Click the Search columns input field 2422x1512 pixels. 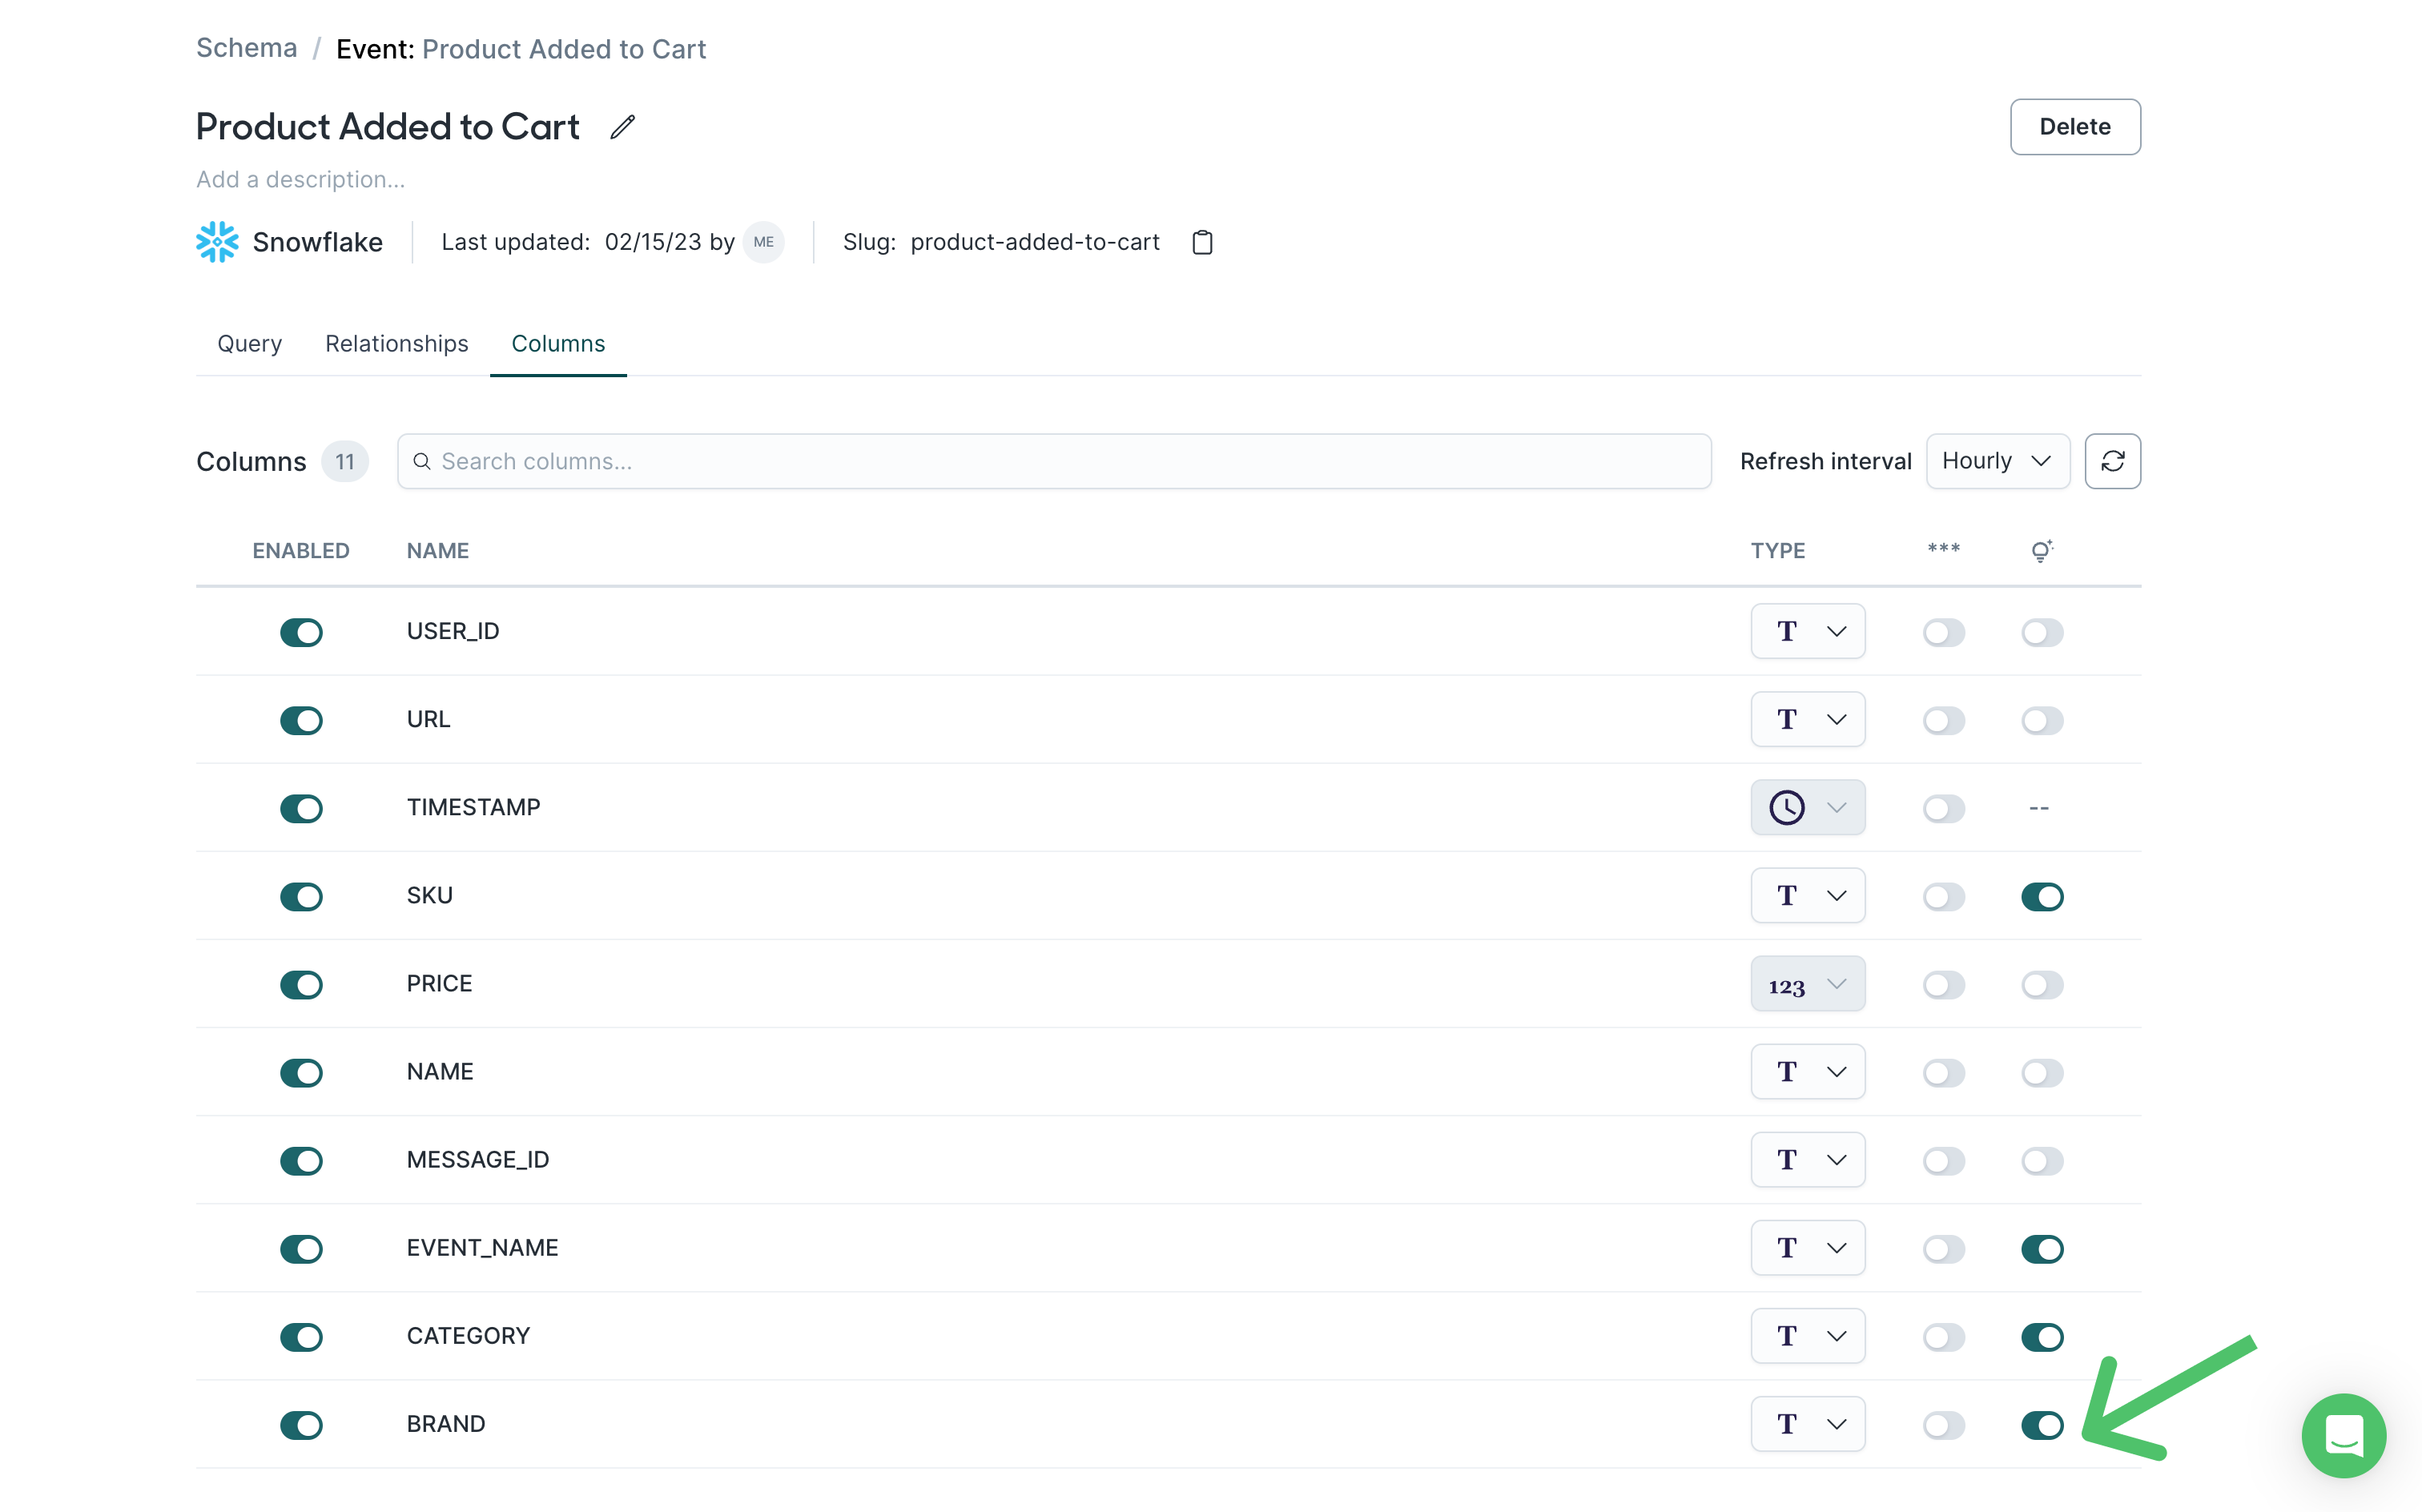pos(1055,460)
